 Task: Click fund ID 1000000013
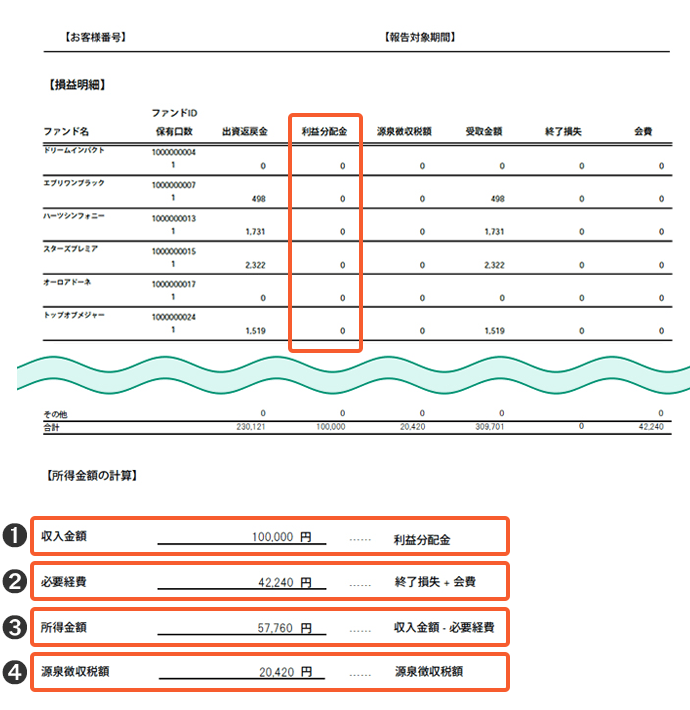pos(174,218)
